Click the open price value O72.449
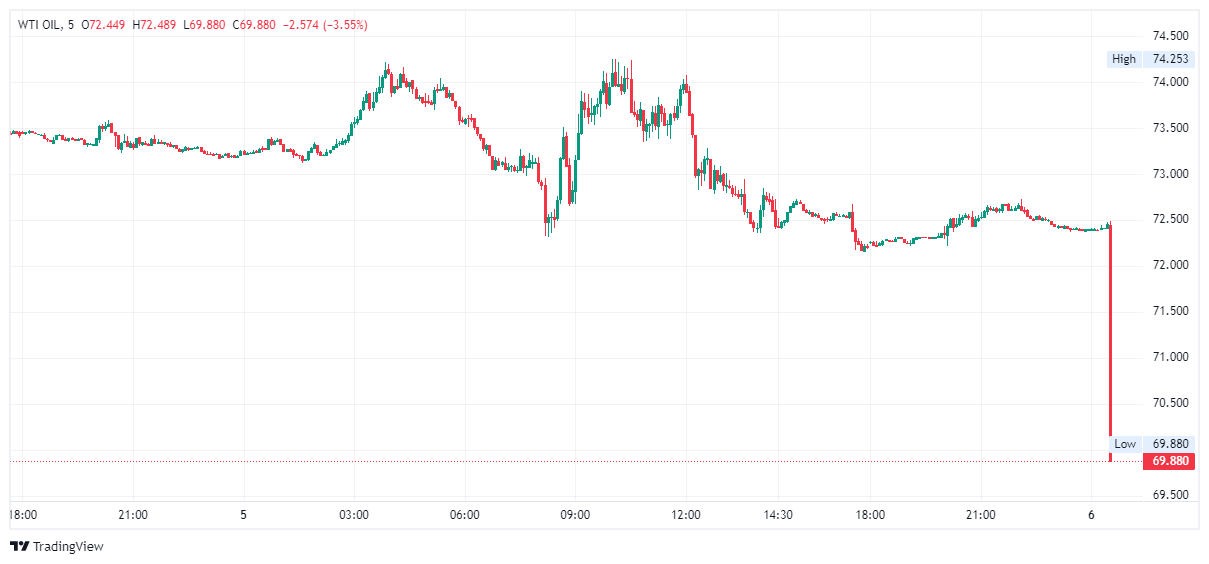Viewport: 1209px width, 564px height. tap(103, 24)
